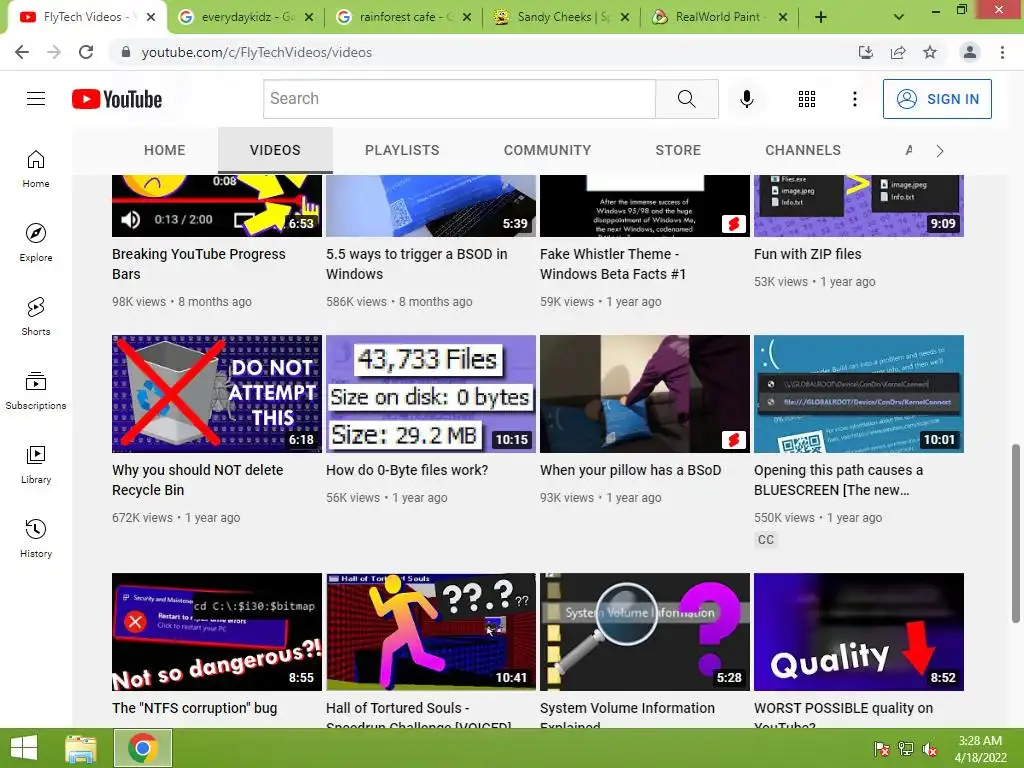Switch to the PLAYLISTS tab

(402, 150)
